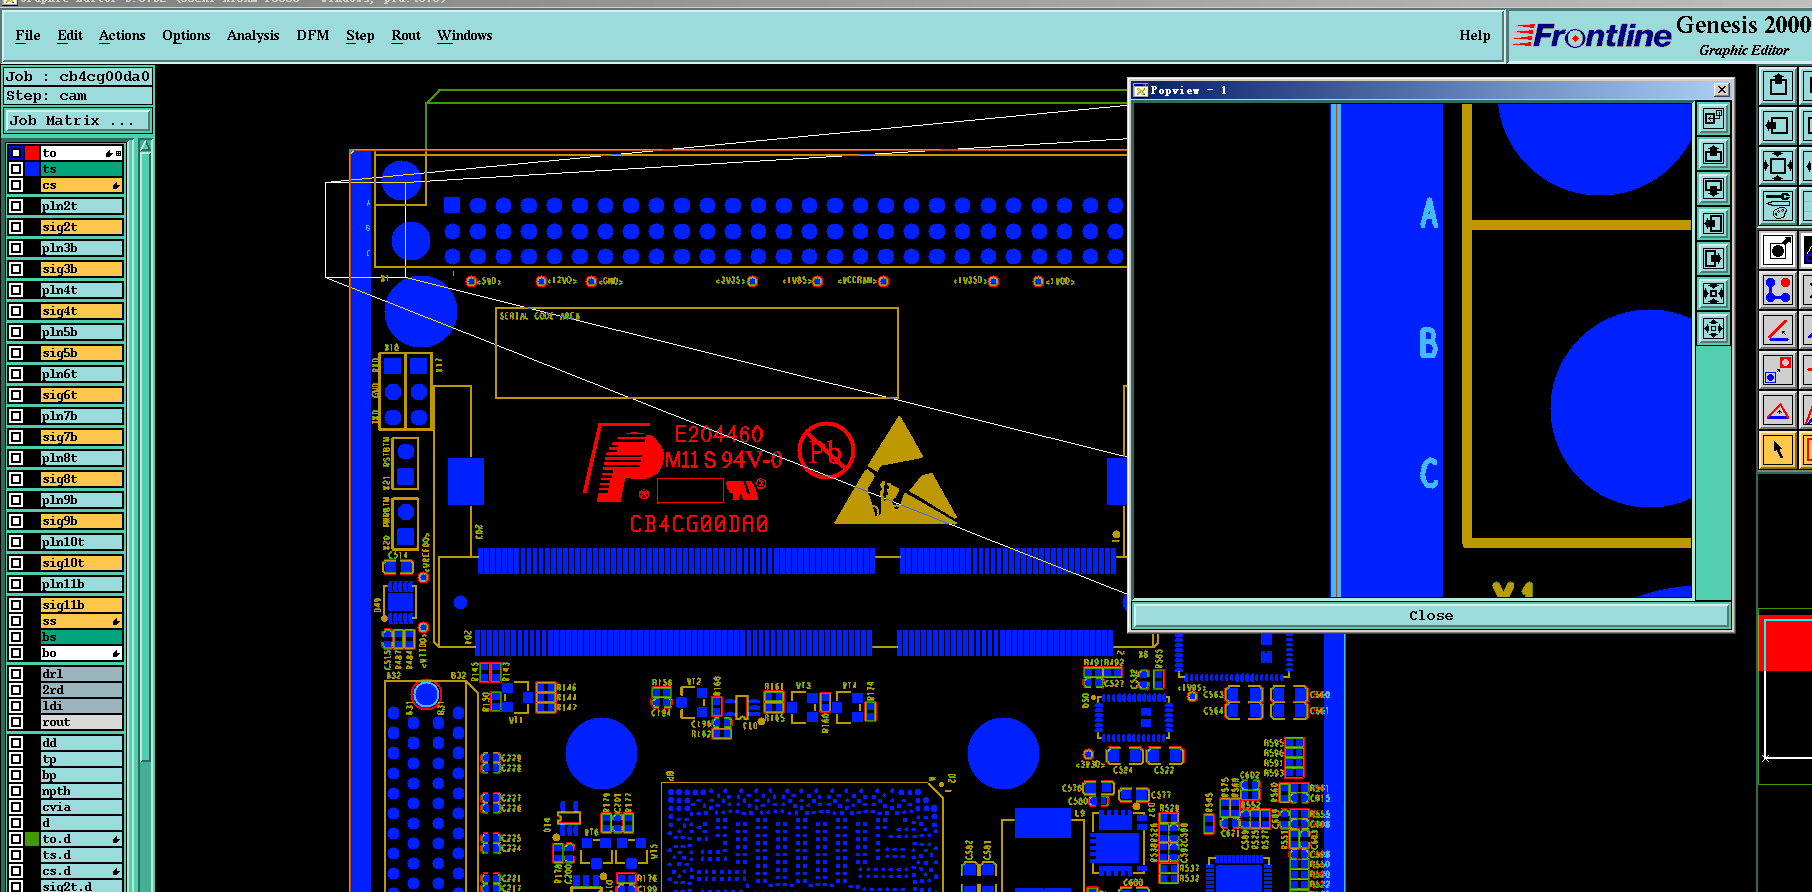Open the Edit menu
The width and height of the screenshot is (1812, 892).
70,35
